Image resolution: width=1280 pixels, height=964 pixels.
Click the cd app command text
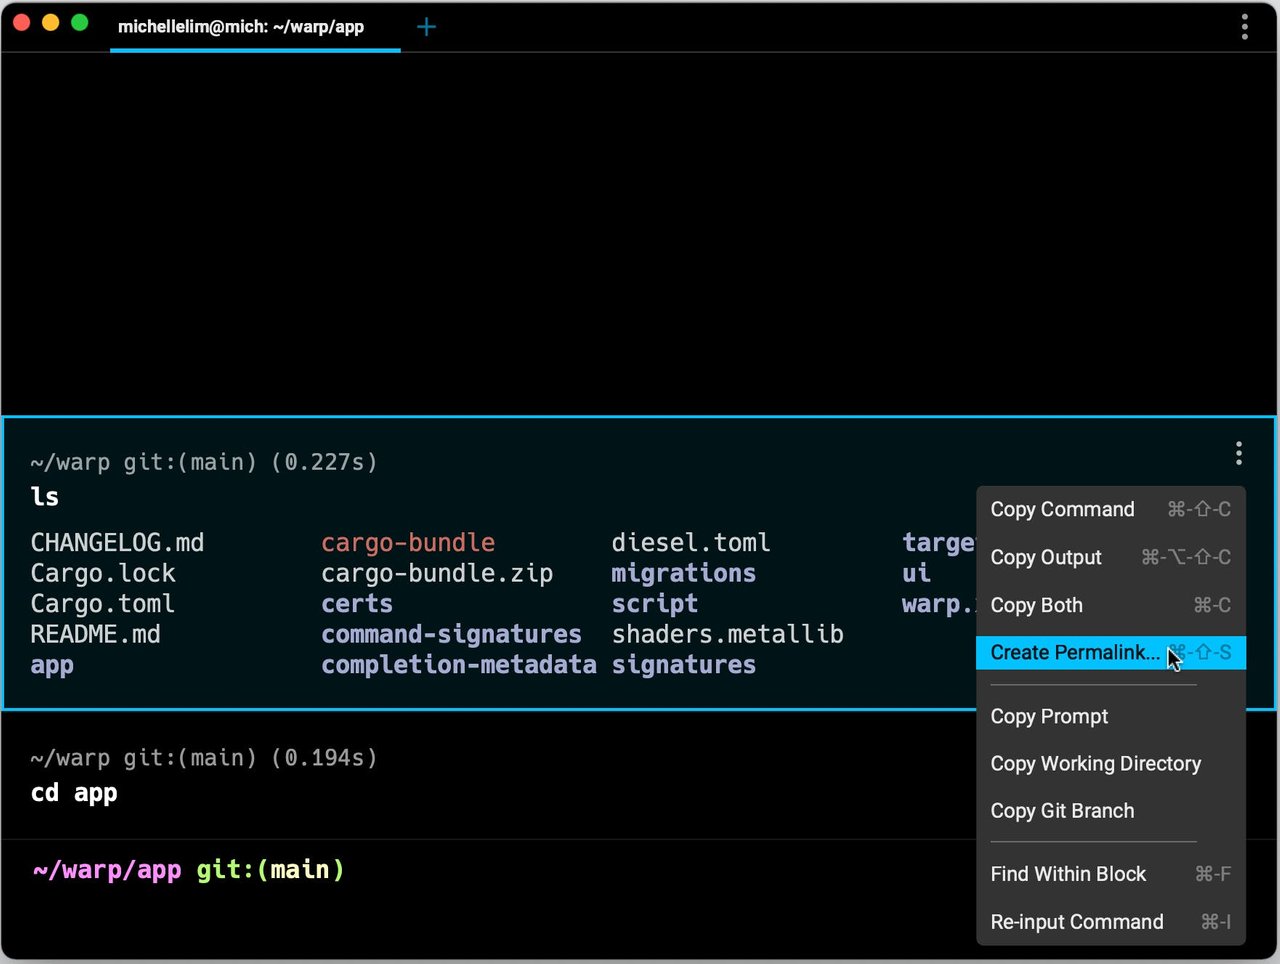click(74, 792)
